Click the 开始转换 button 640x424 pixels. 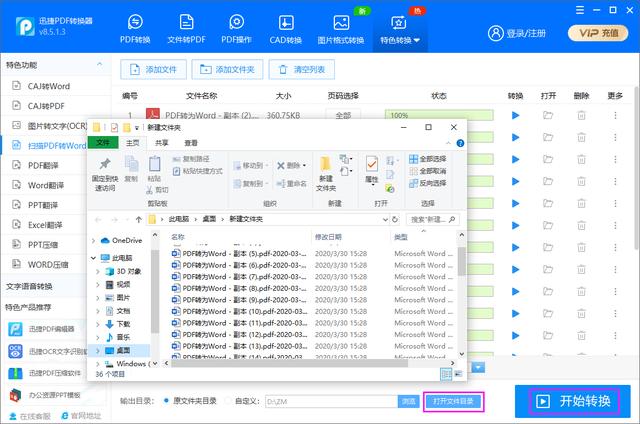574,401
